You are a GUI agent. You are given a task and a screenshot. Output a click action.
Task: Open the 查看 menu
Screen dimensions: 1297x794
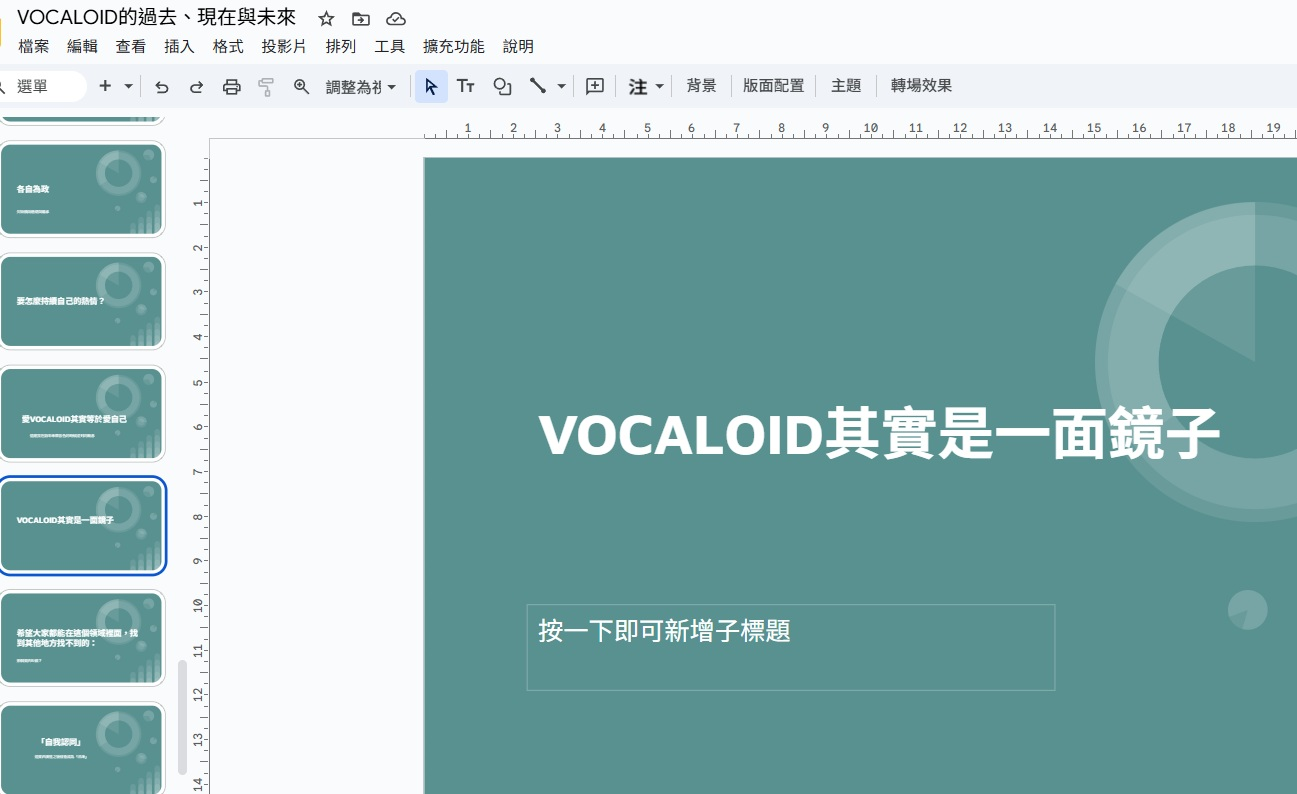pyautogui.click(x=130, y=46)
